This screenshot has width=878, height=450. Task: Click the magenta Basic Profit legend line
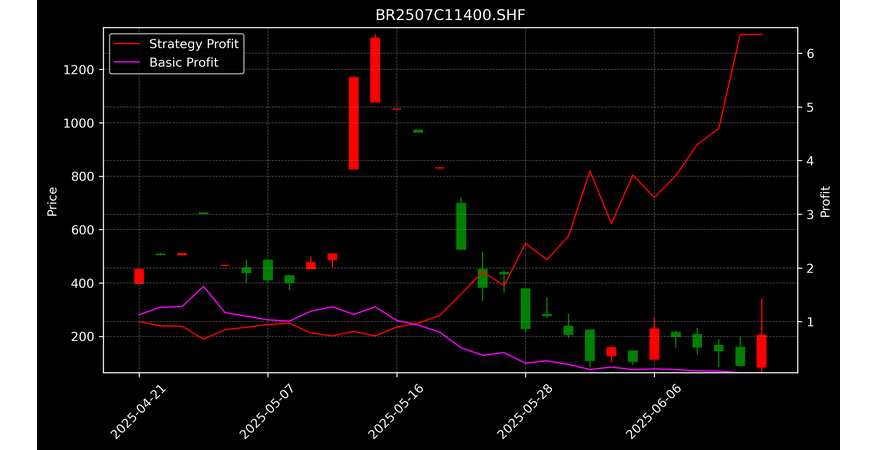[x=126, y=63]
